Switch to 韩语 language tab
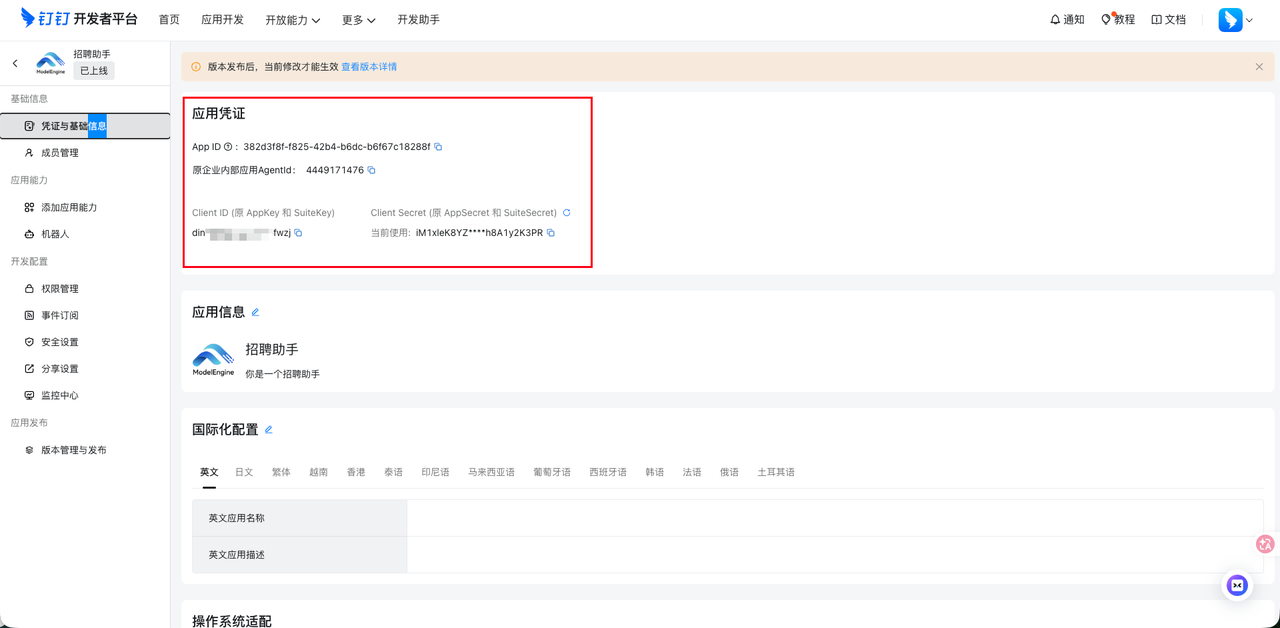Screen dimensions: 1280x628 click(x=655, y=472)
